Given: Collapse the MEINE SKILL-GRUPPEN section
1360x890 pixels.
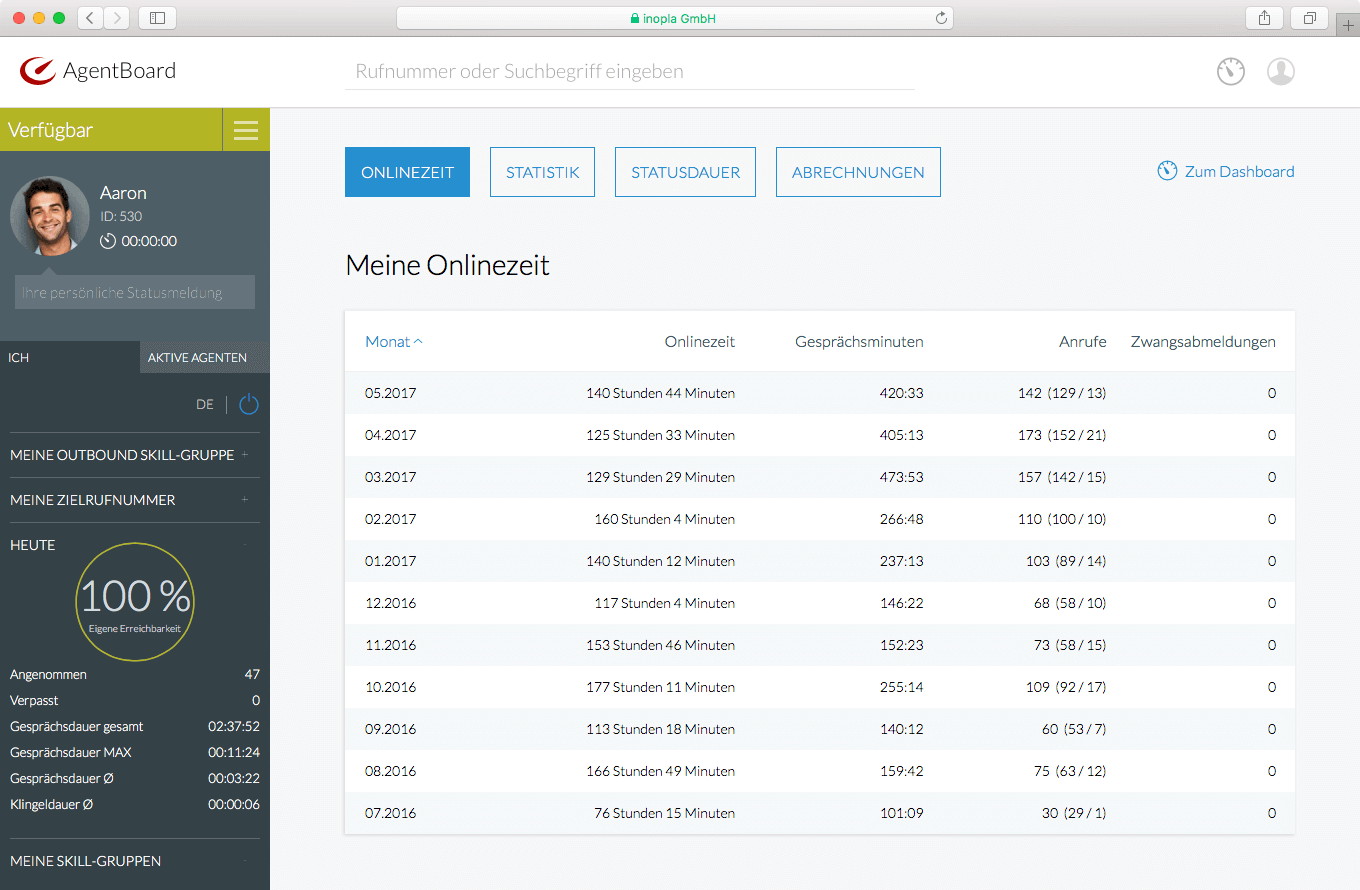Looking at the screenshot, I should tap(135, 861).
